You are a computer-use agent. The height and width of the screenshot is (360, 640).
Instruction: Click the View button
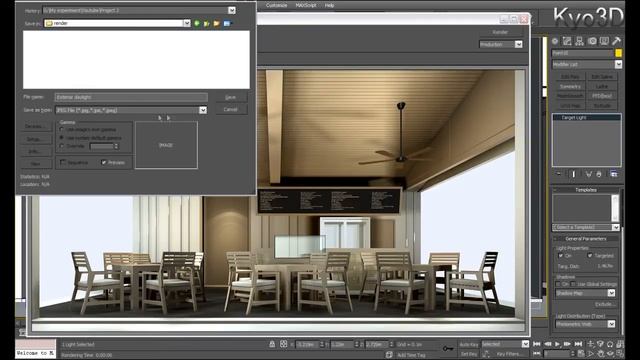coord(36,164)
